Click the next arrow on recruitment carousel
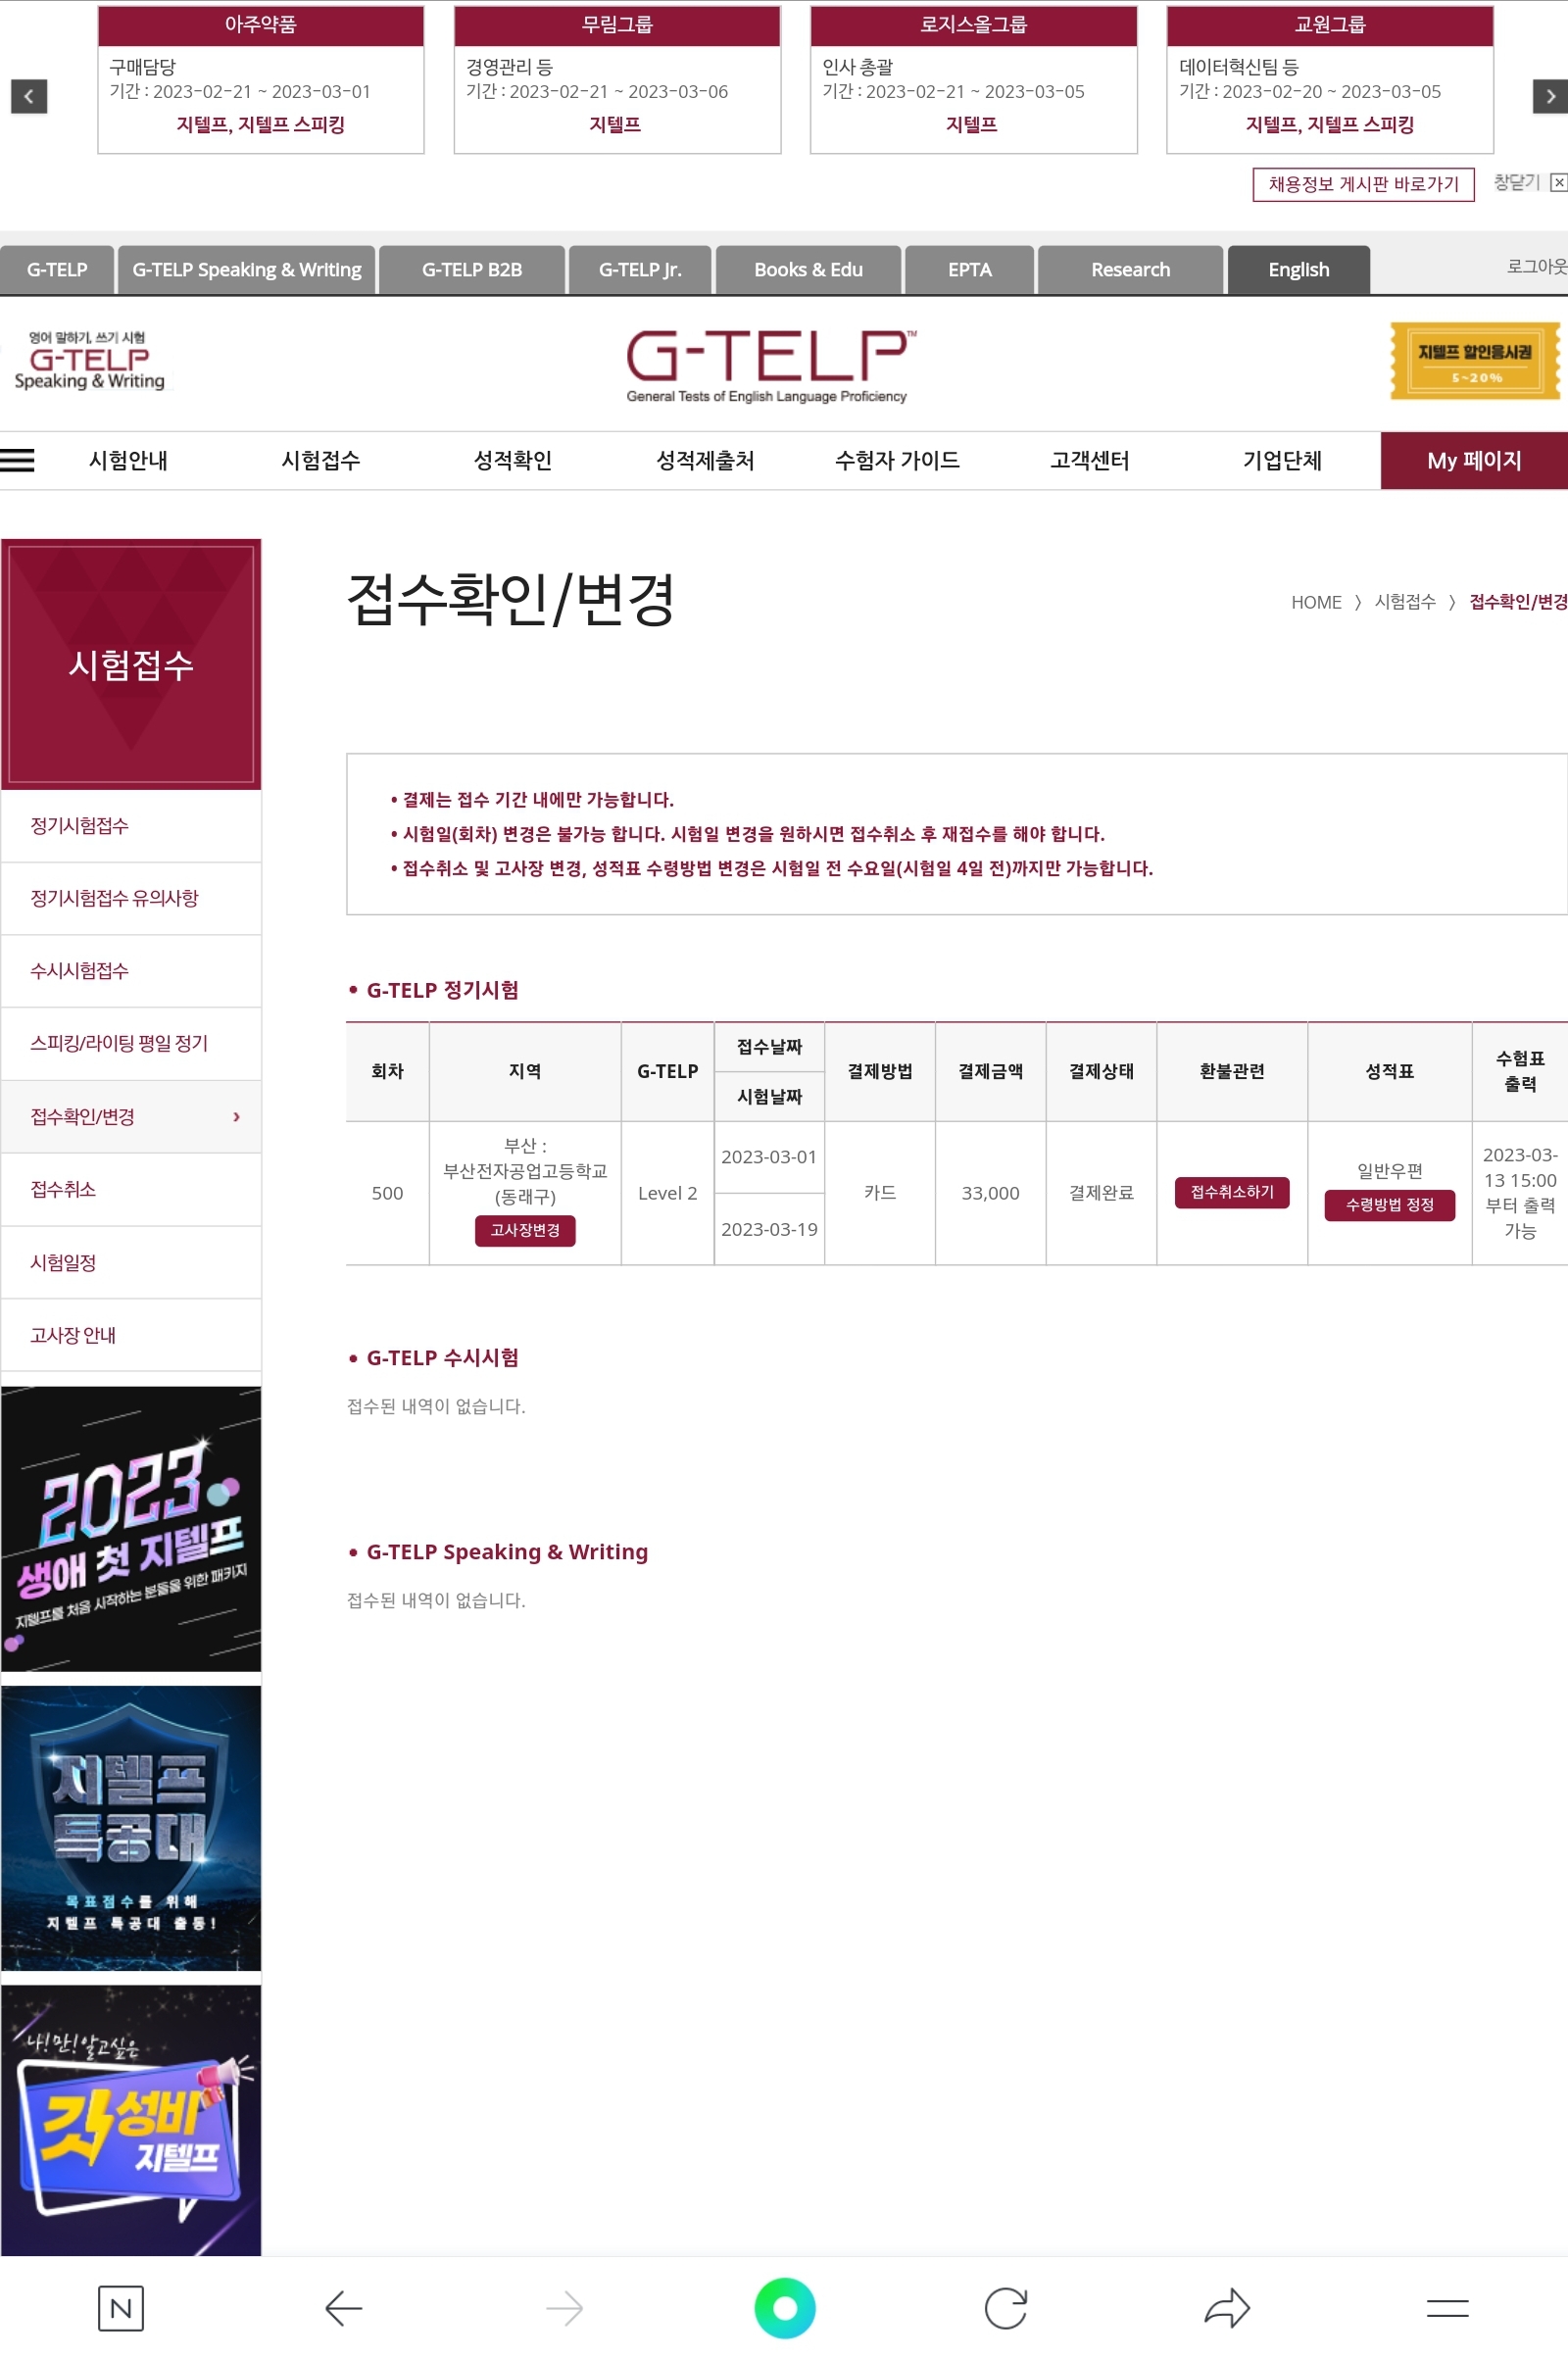The height and width of the screenshot is (2360, 1568). coord(1549,96)
